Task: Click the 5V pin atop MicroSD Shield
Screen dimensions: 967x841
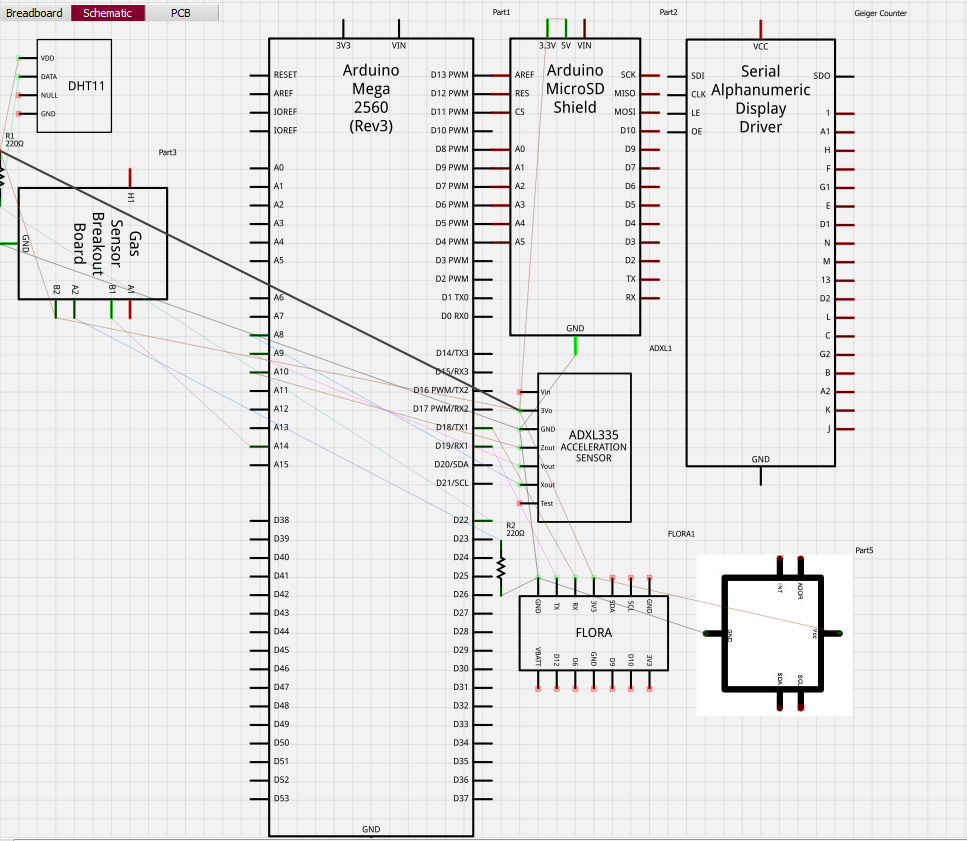Action: pos(566,28)
